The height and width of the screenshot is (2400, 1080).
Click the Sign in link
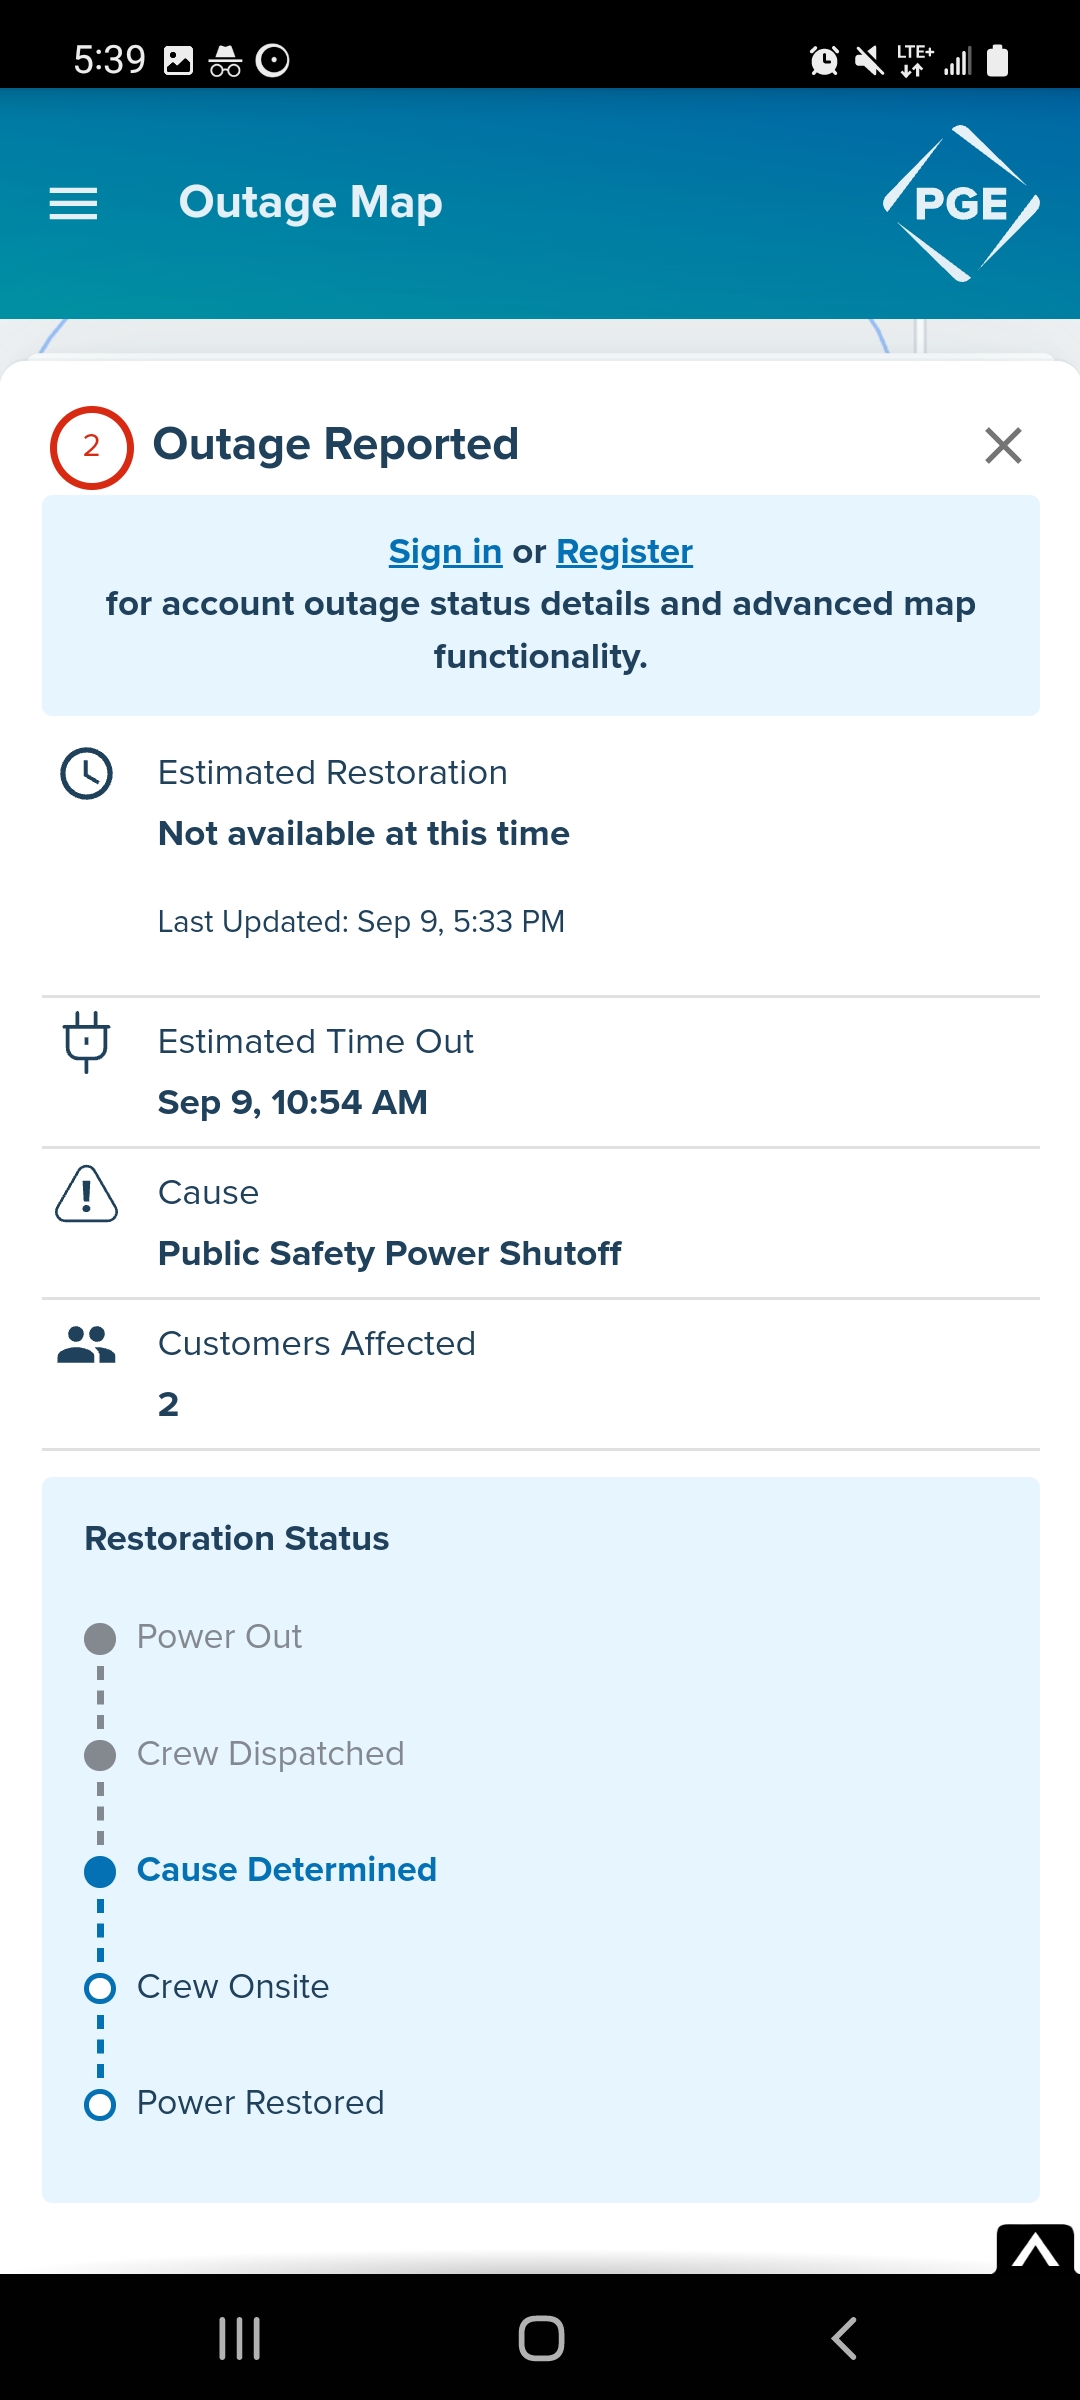pyautogui.click(x=445, y=552)
